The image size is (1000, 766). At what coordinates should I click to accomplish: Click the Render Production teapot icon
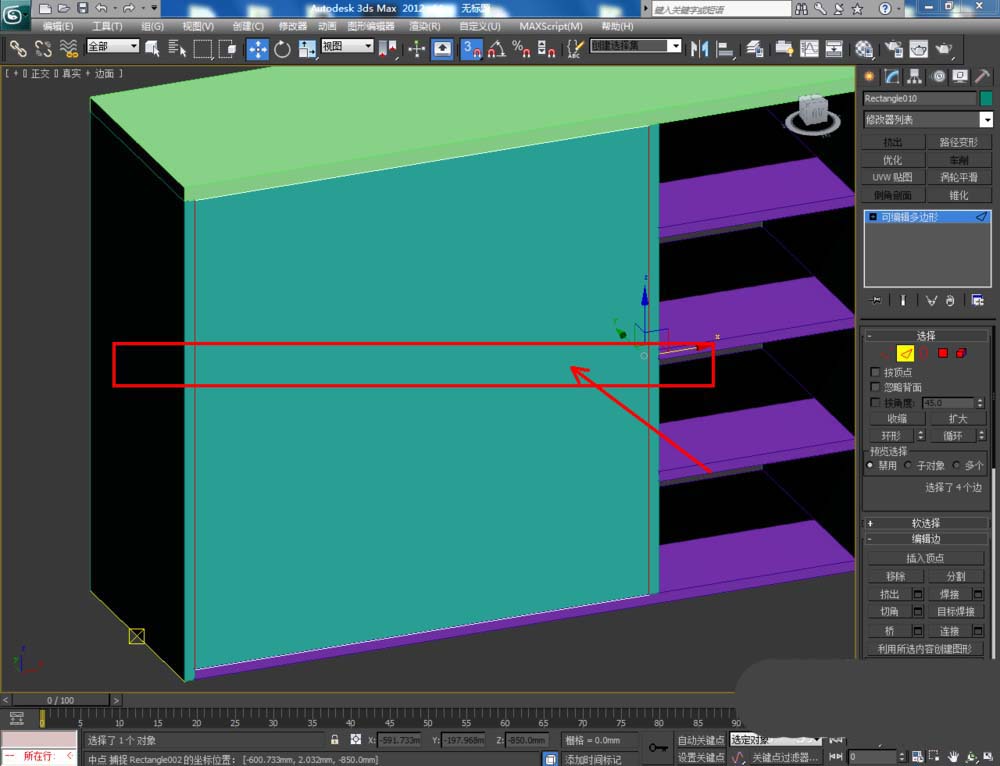[x=944, y=49]
